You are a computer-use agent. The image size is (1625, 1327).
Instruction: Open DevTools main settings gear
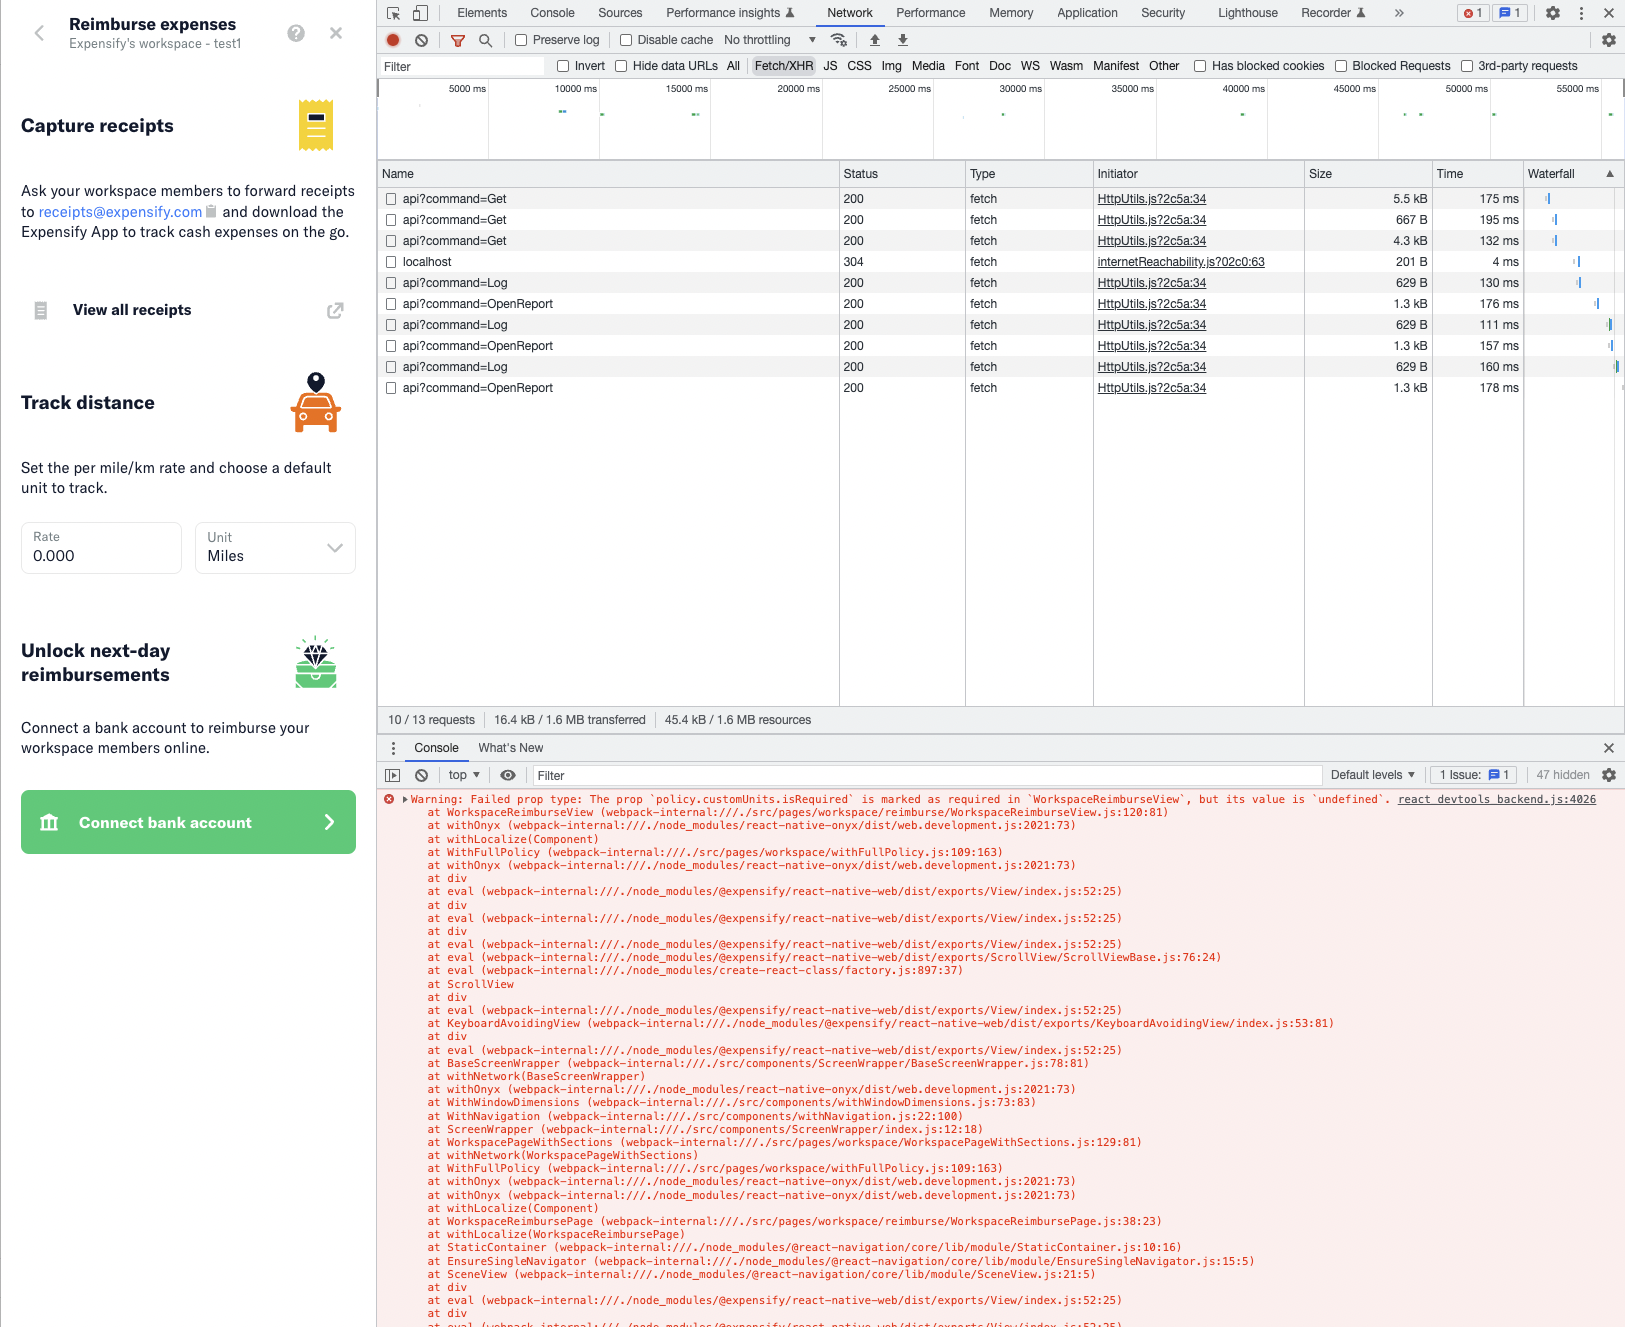1553,13
